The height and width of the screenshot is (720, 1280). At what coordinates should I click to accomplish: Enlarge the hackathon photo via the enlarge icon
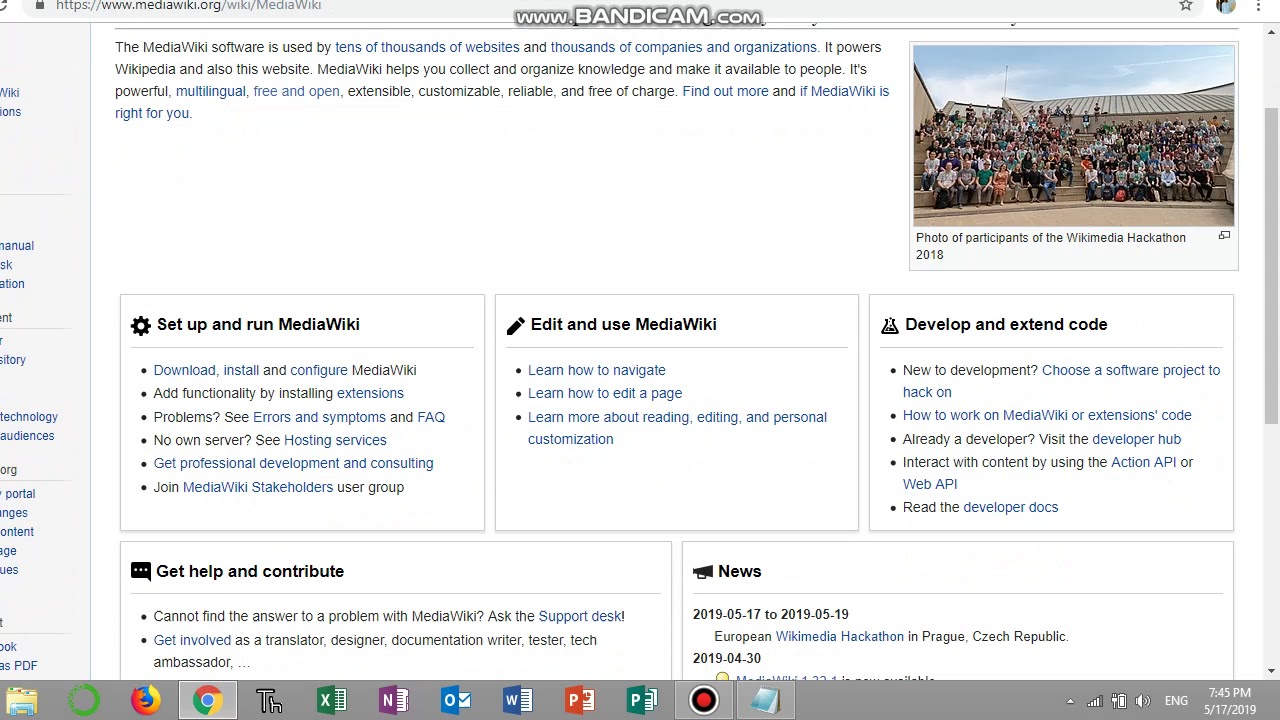pyautogui.click(x=1224, y=236)
